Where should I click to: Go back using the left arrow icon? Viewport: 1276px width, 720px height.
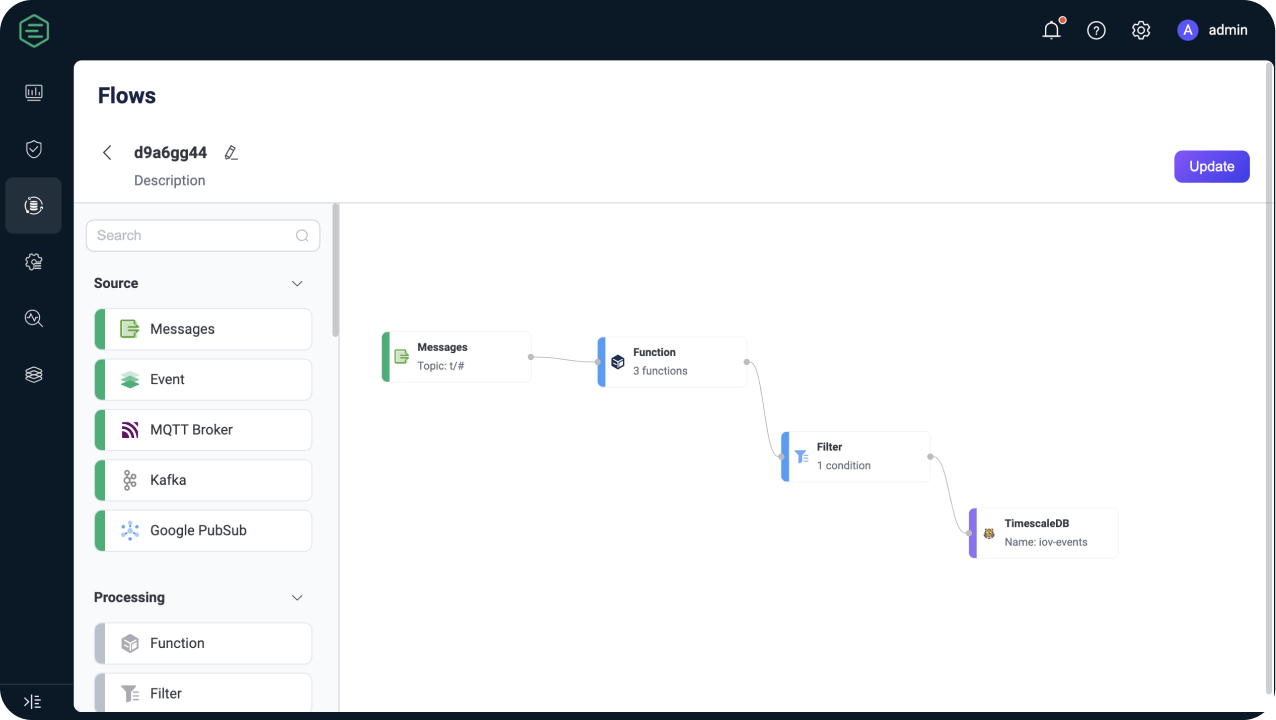click(107, 153)
